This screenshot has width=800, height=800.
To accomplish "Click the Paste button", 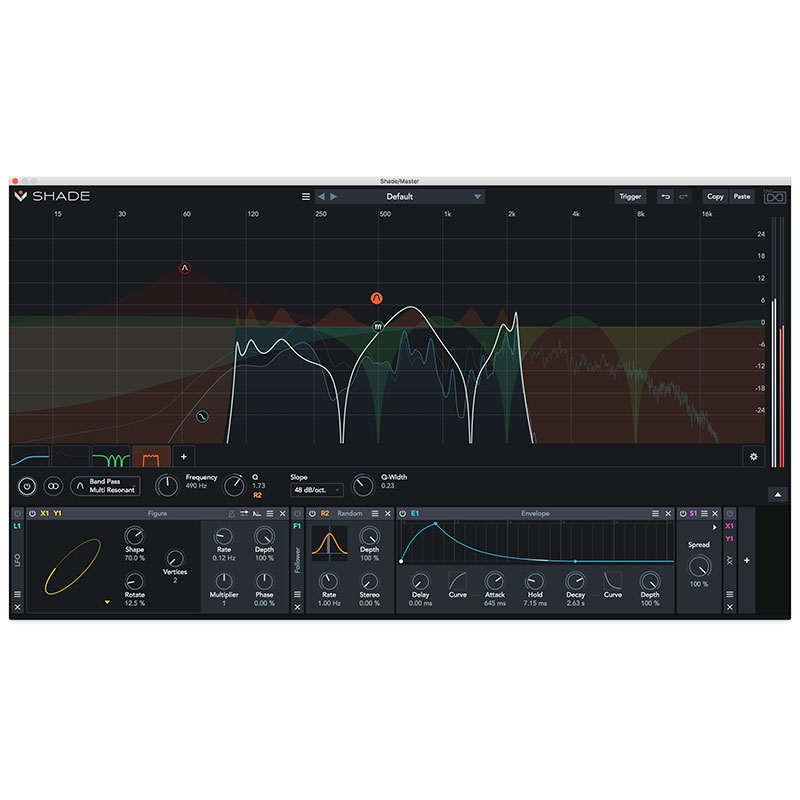I will [x=742, y=196].
